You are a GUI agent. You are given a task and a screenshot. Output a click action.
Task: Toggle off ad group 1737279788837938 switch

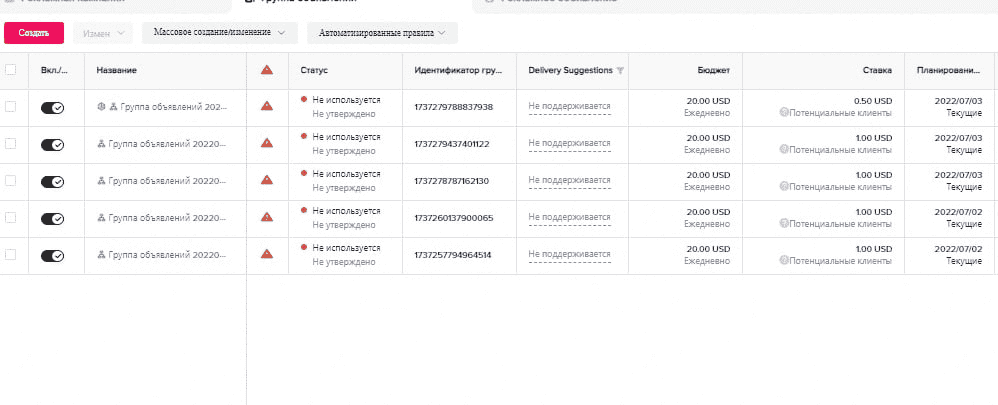click(x=52, y=108)
